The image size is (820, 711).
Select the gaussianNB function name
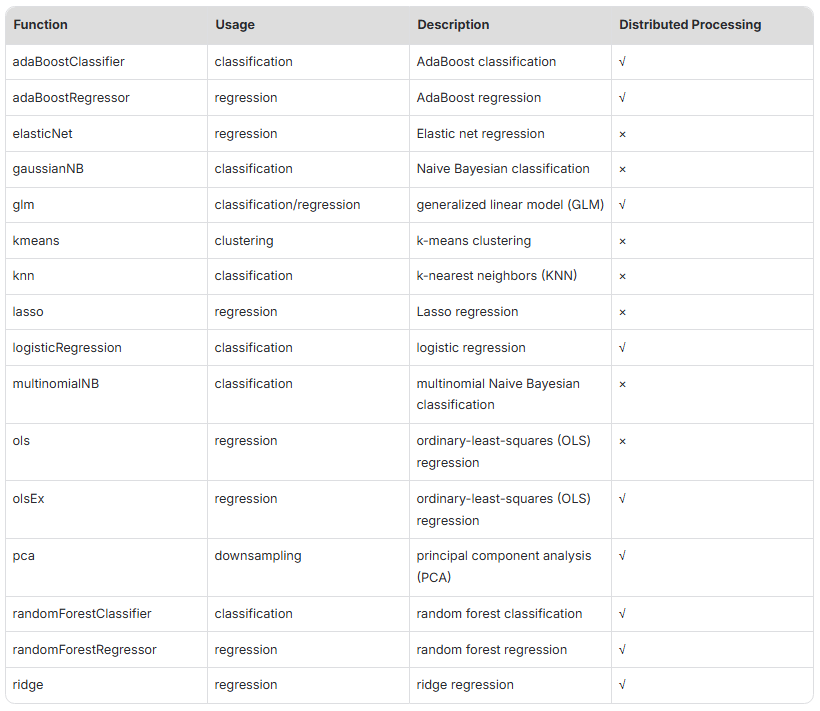pyautogui.click(x=48, y=169)
